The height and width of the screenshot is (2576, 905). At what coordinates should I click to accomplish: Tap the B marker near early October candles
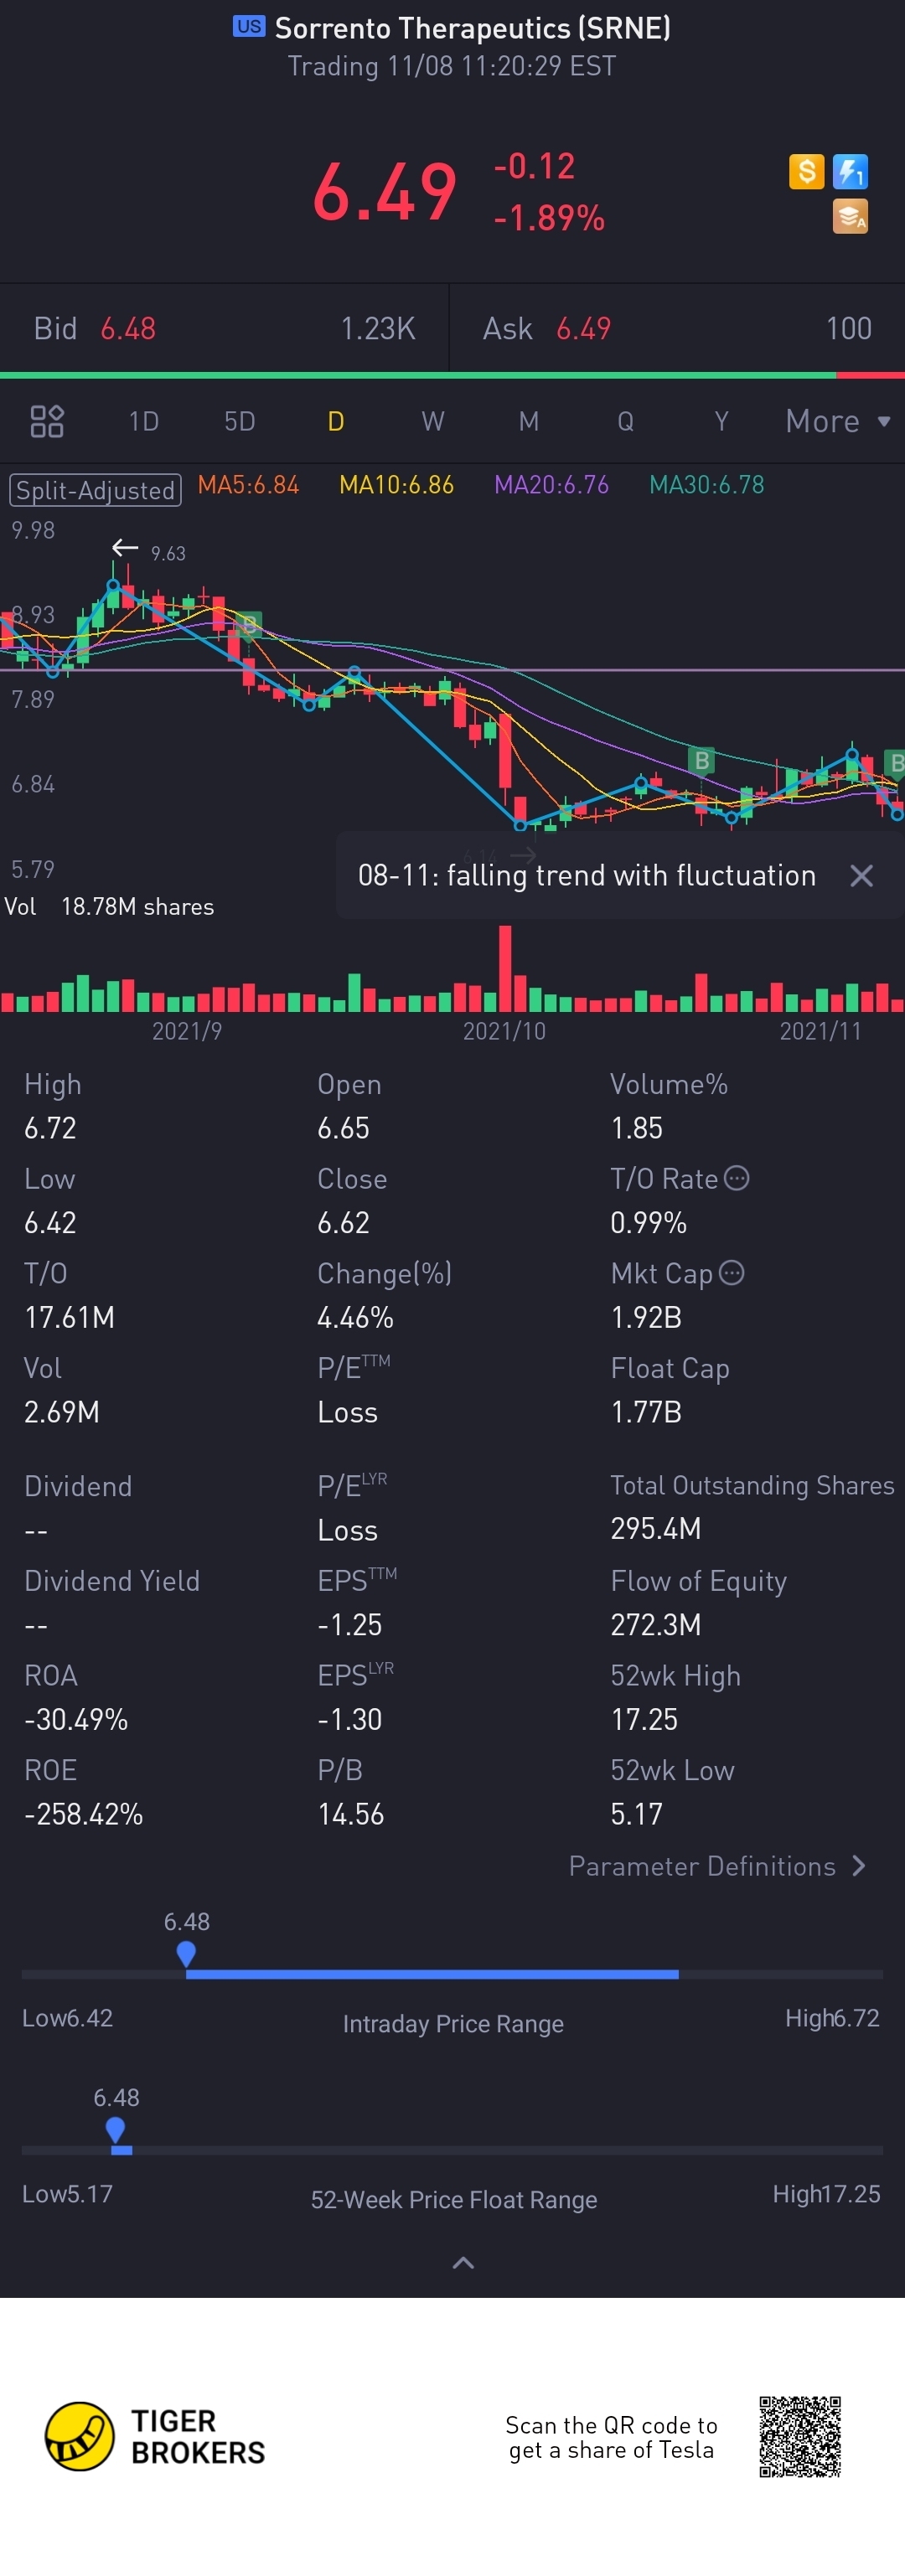coord(249,625)
